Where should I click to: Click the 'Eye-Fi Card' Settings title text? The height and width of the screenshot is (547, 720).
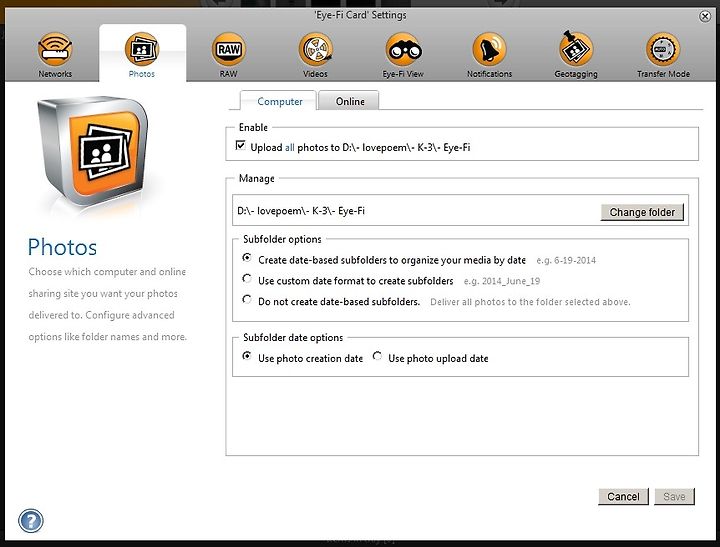[360, 15]
